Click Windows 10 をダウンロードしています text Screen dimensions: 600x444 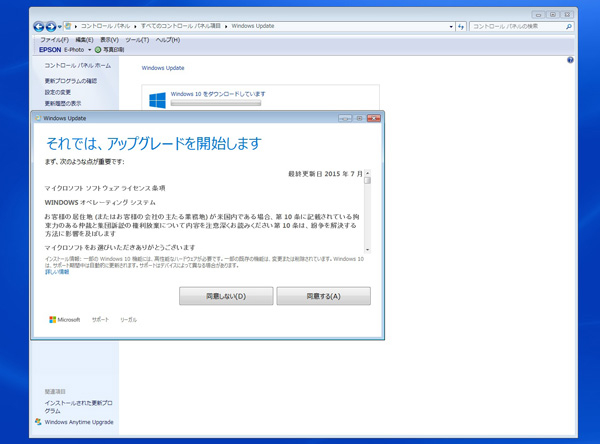[x=218, y=94]
